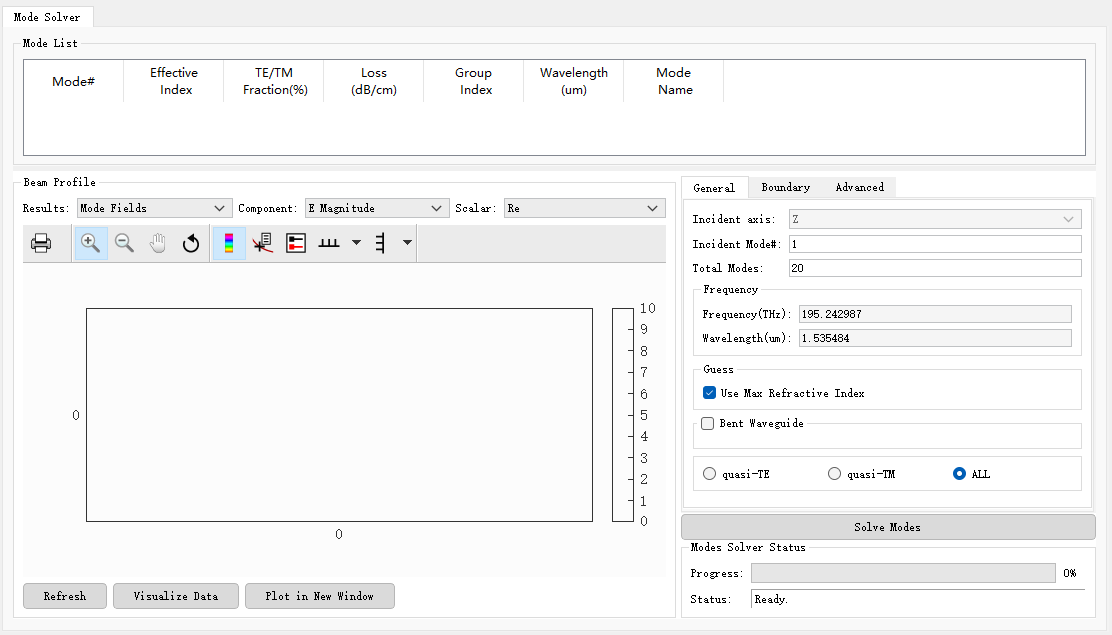Click the Plot in New Window button
Image resolution: width=1112 pixels, height=635 pixels.
coord(320,596)
